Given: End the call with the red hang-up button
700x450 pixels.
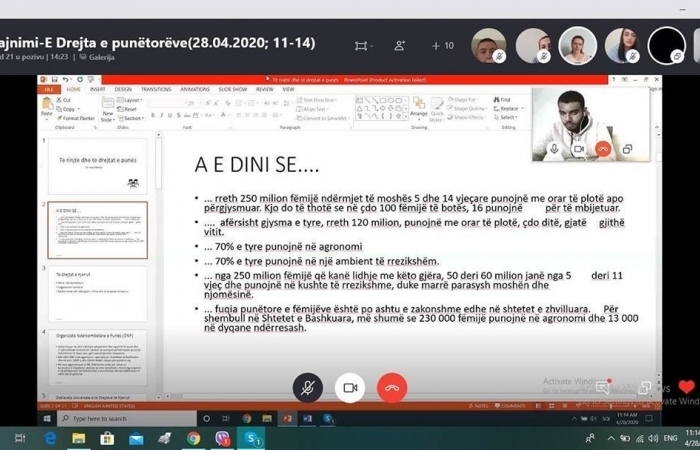Looking at the screenshot, I should tap(392, 388).
